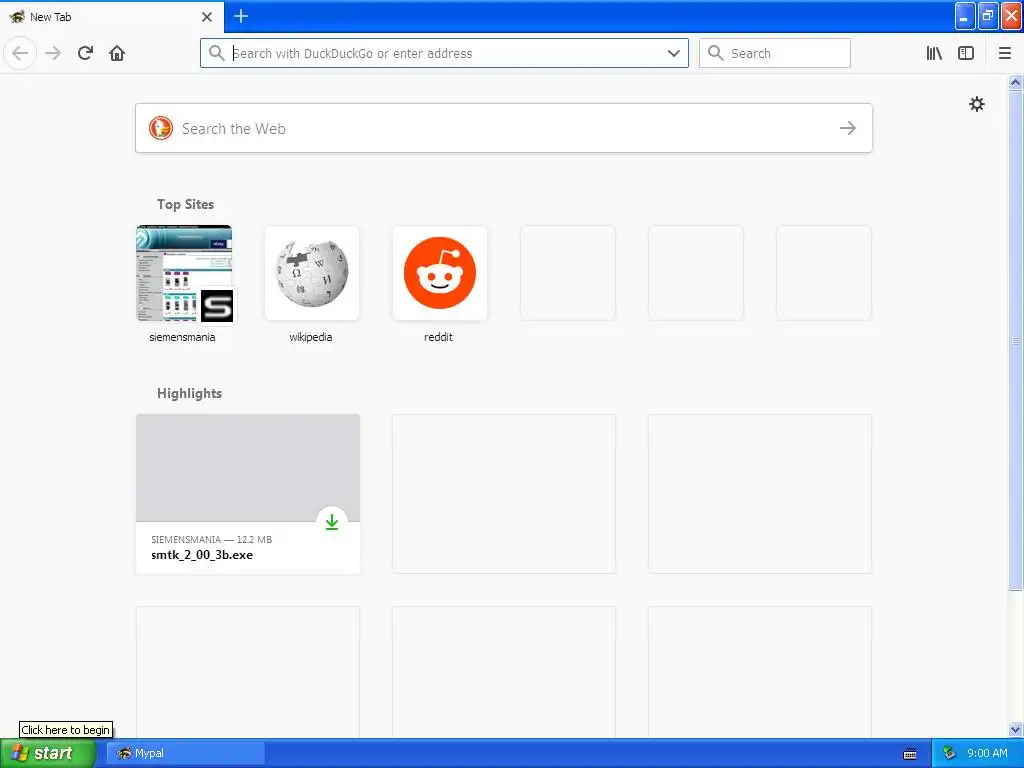Screen dimensions: 1024x768
Task: Open the hamburger application menu
Action: click(x=1004, y=53)
